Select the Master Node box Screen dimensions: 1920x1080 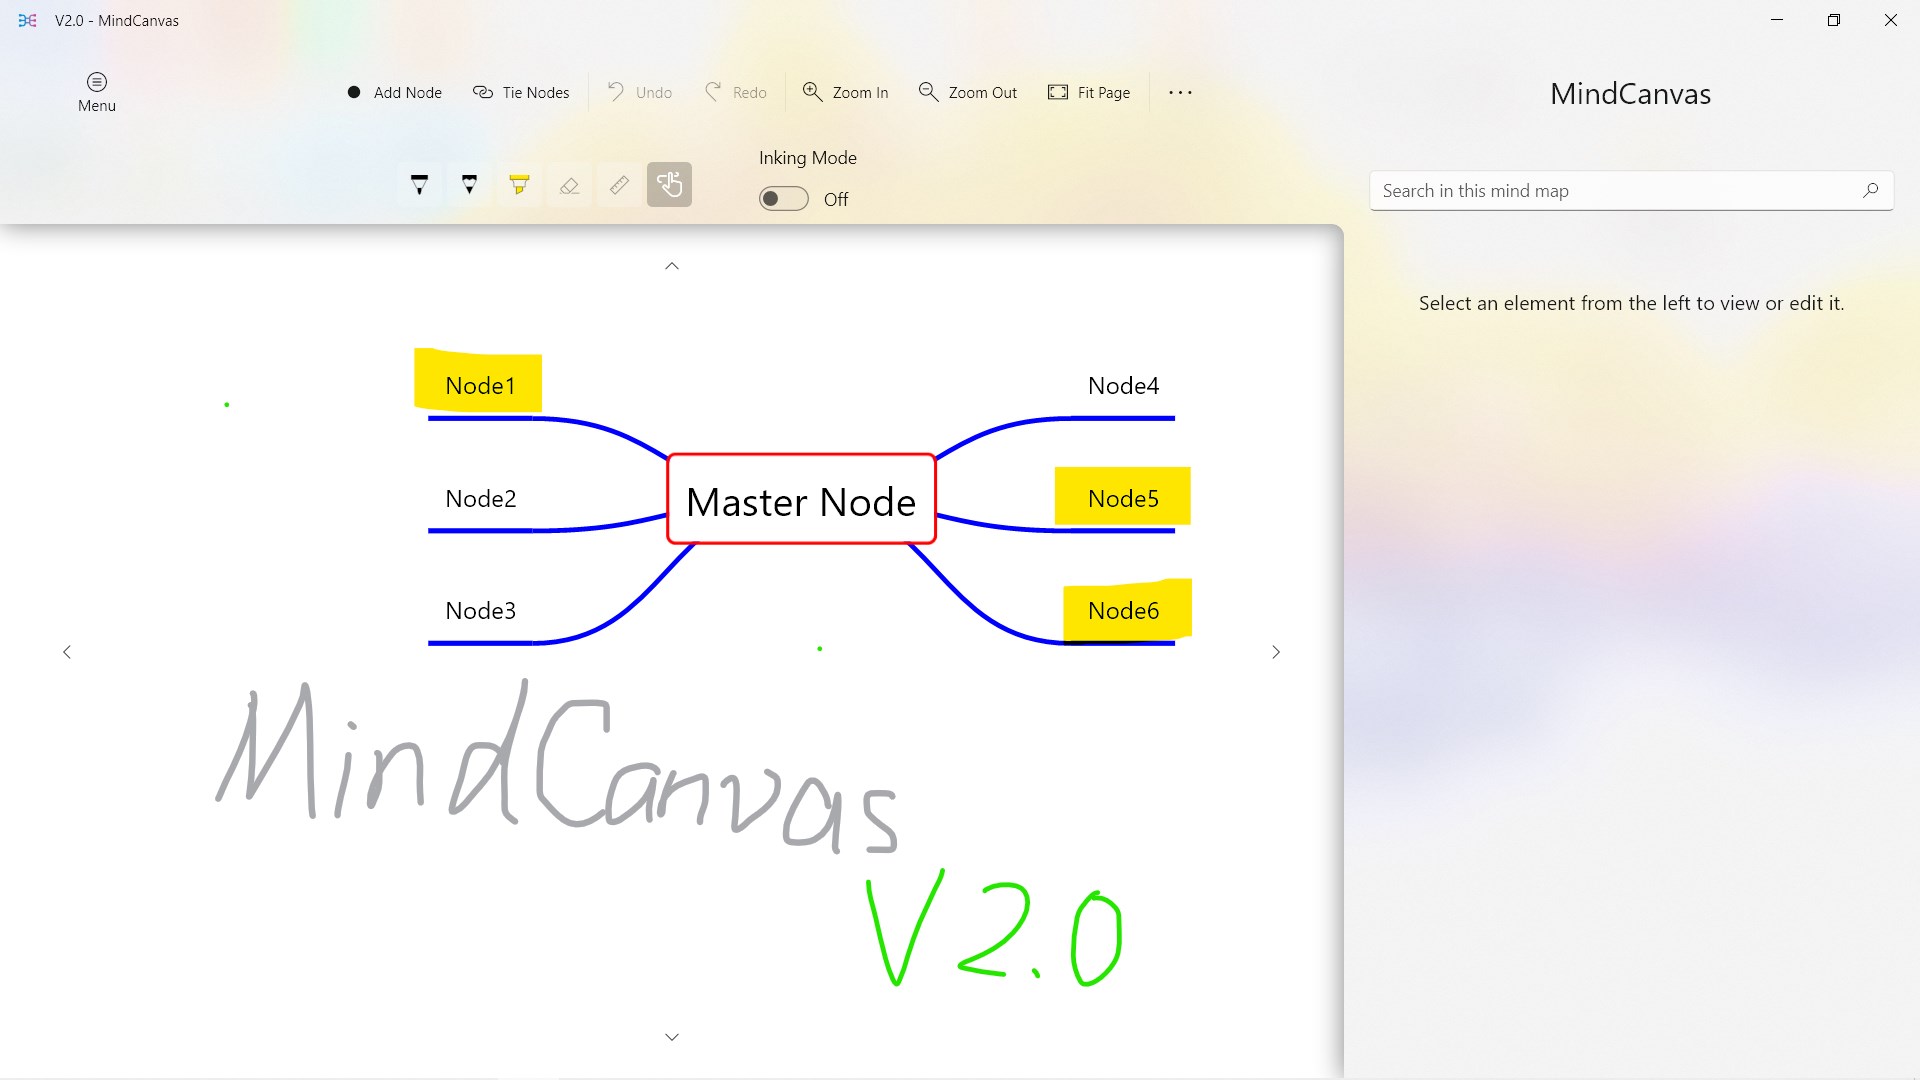801,500
